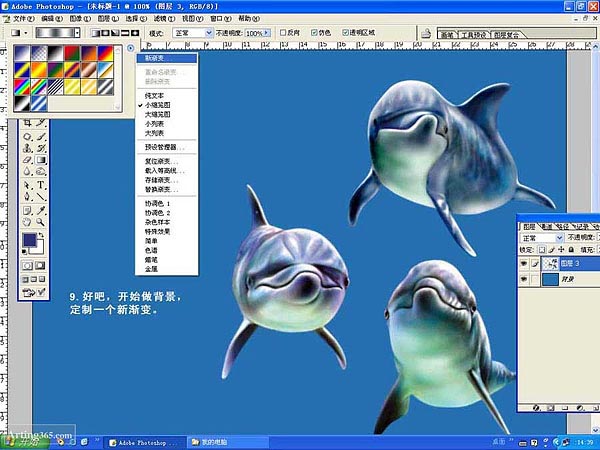Screen dimensions: 600x450
Task: Select the Gradient tool in the toolbox
Action: pos(42,160)
